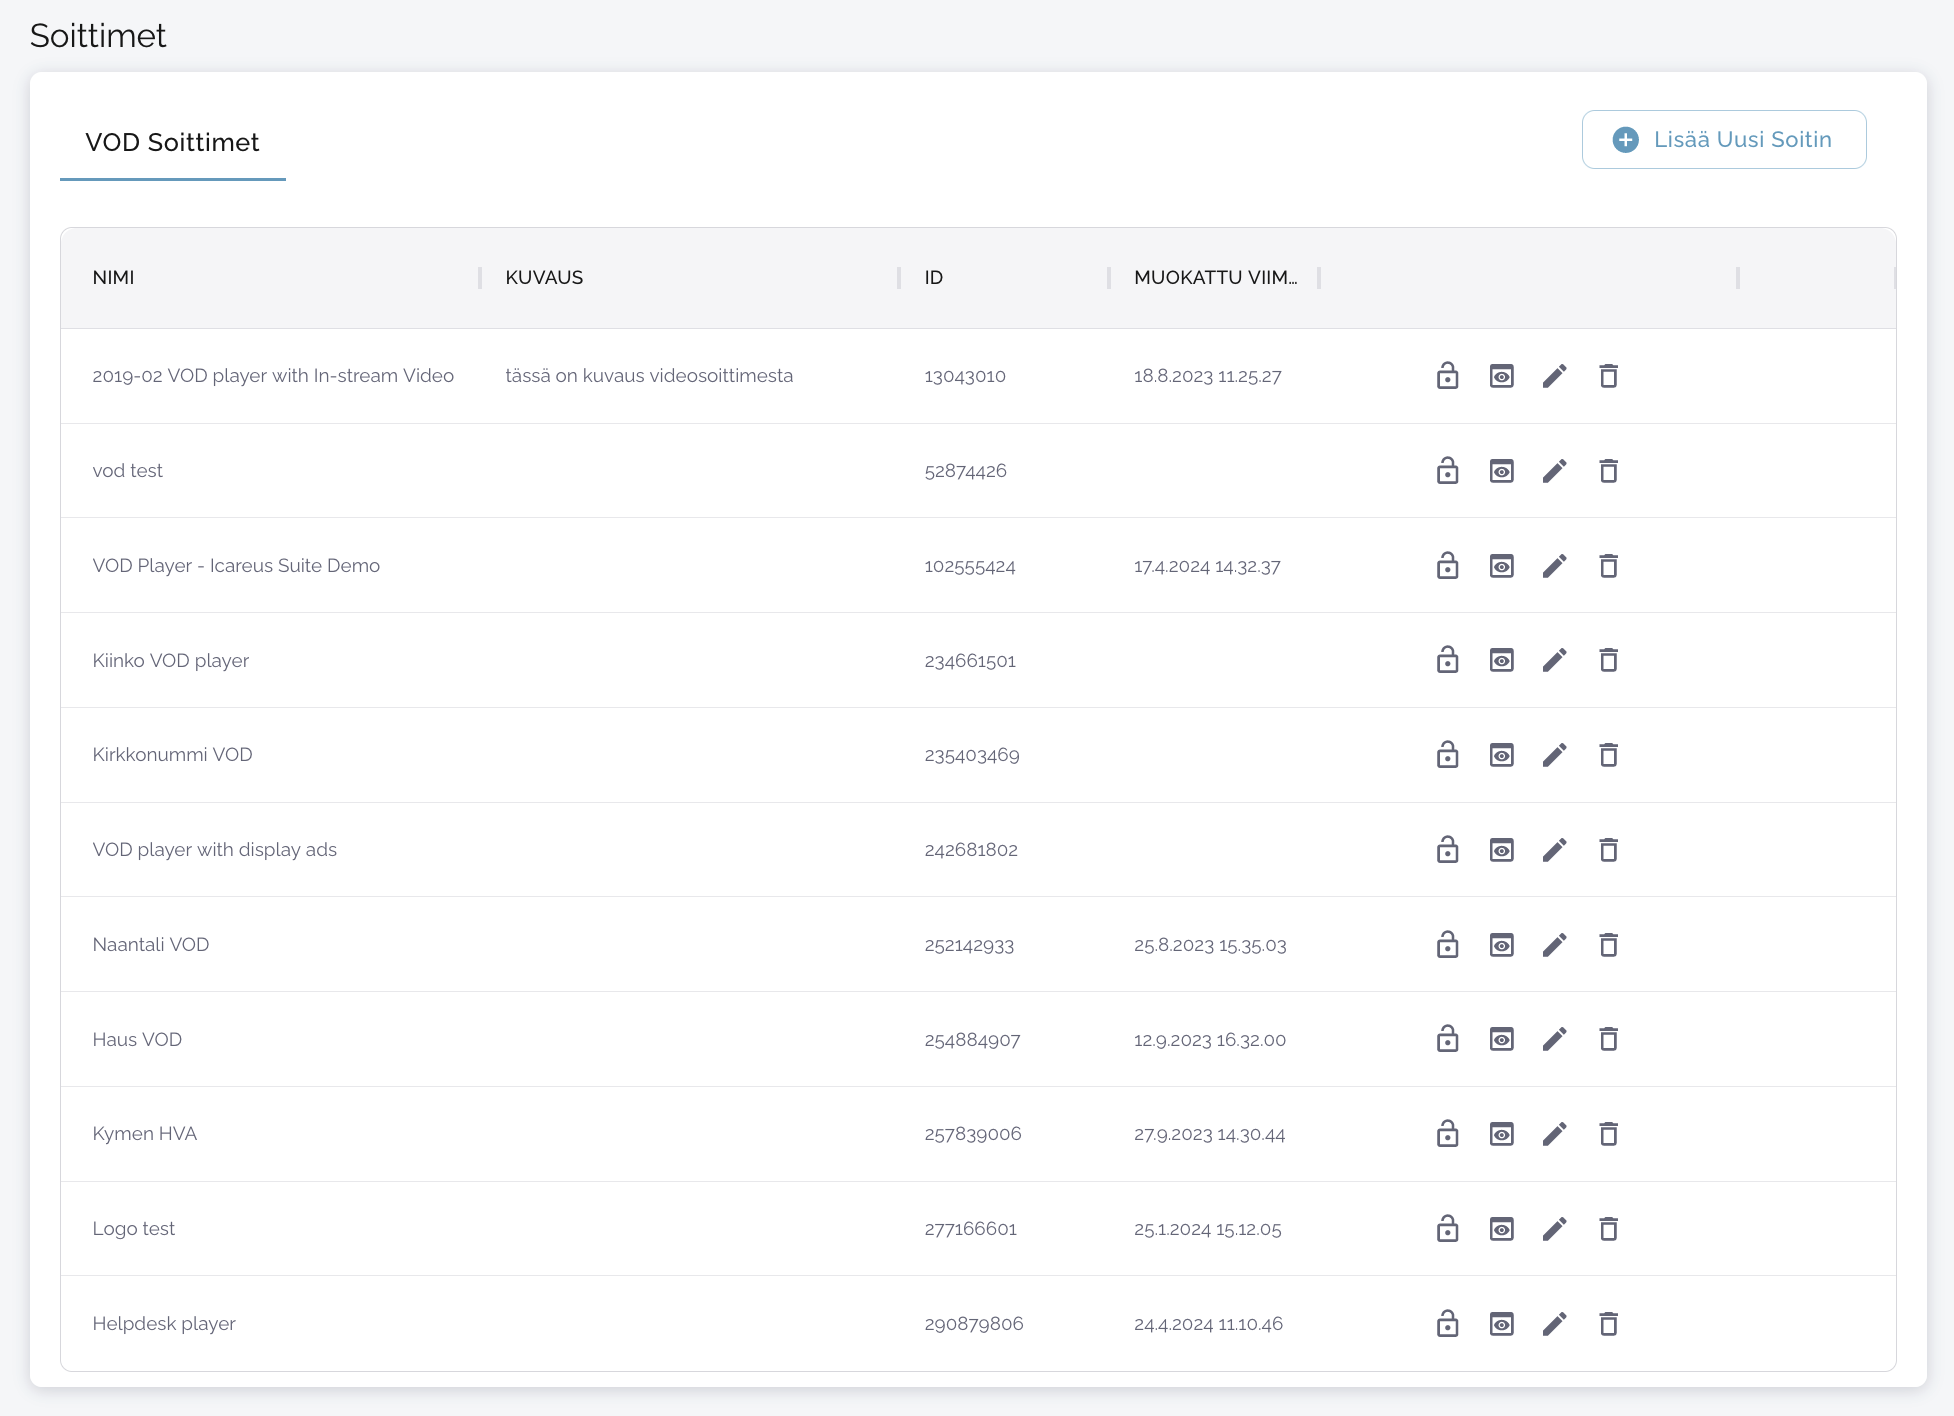
Task: Delete the Helpdesk player row
Action: click(1608, 1324)
